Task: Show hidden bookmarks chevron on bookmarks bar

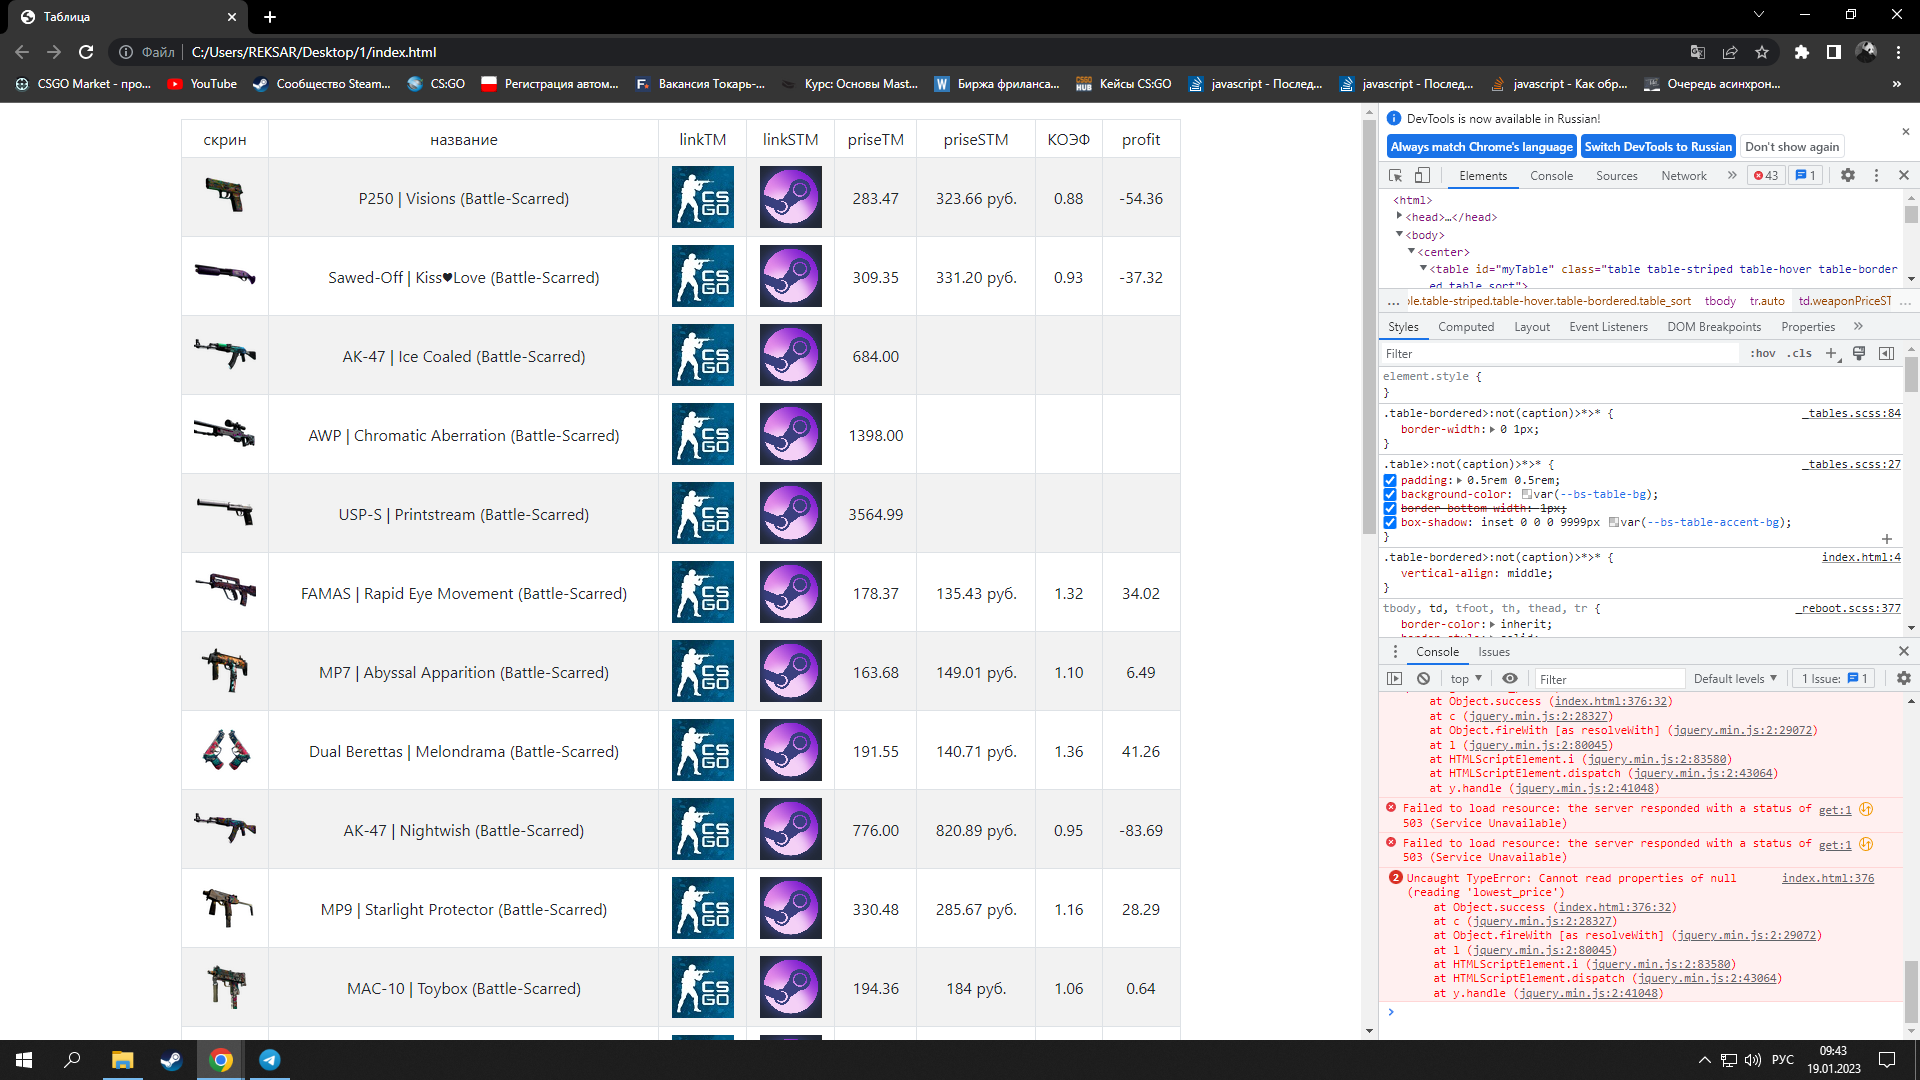Action: tap(1897, 84)
